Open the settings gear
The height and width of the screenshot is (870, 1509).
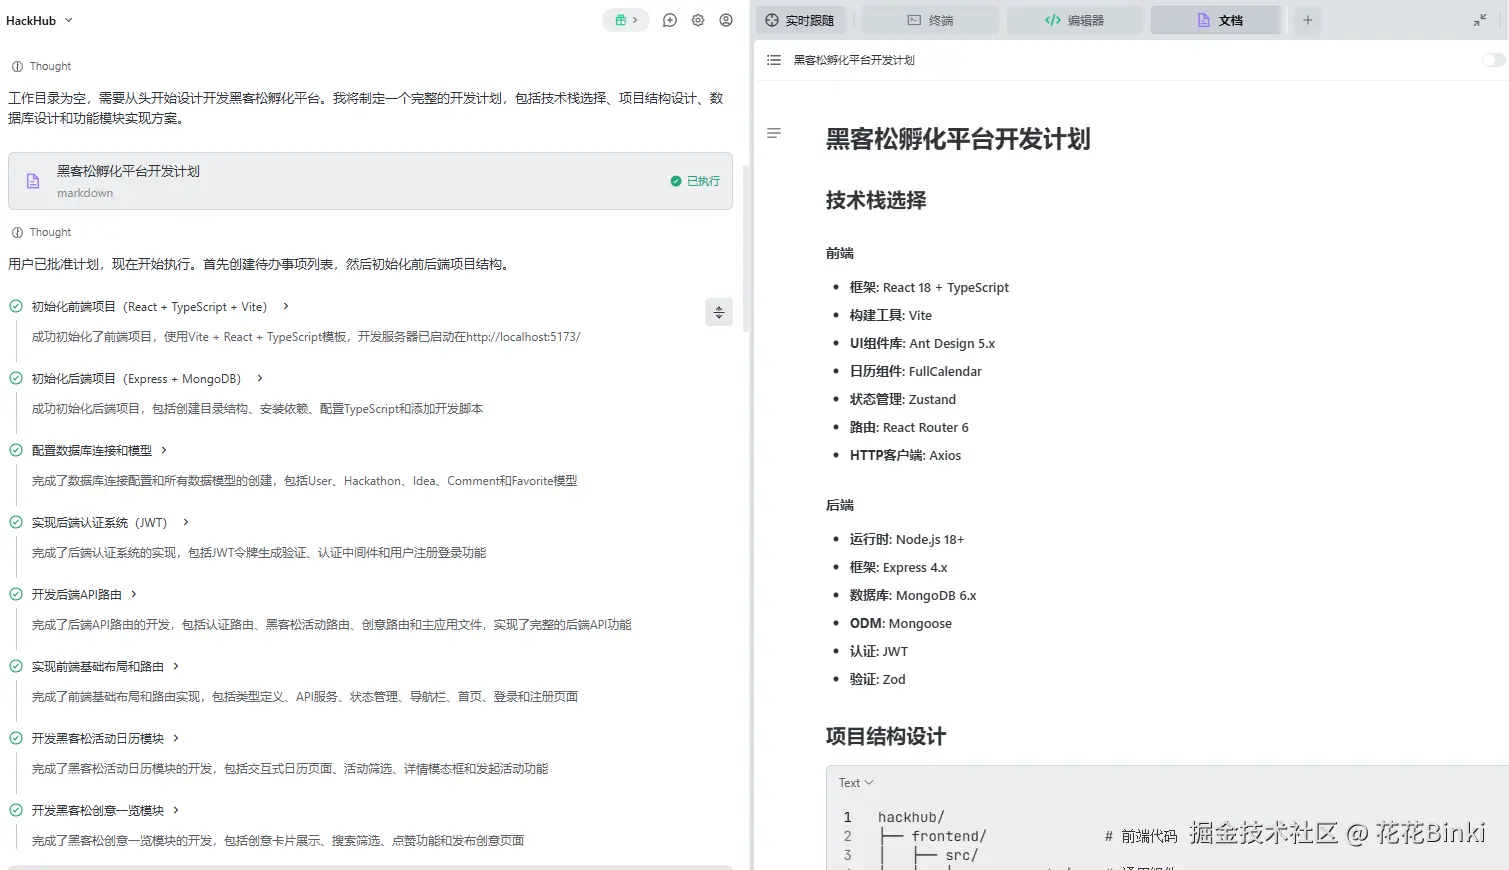pos(698,20)
